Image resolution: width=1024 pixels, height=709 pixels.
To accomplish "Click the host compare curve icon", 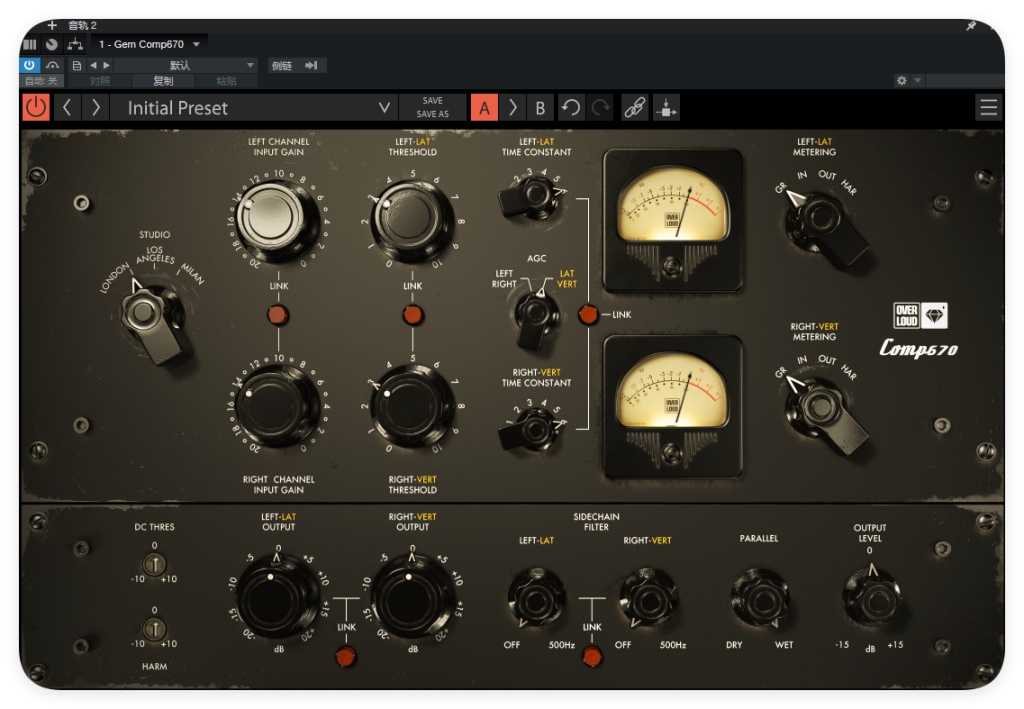I will point(53,65).
